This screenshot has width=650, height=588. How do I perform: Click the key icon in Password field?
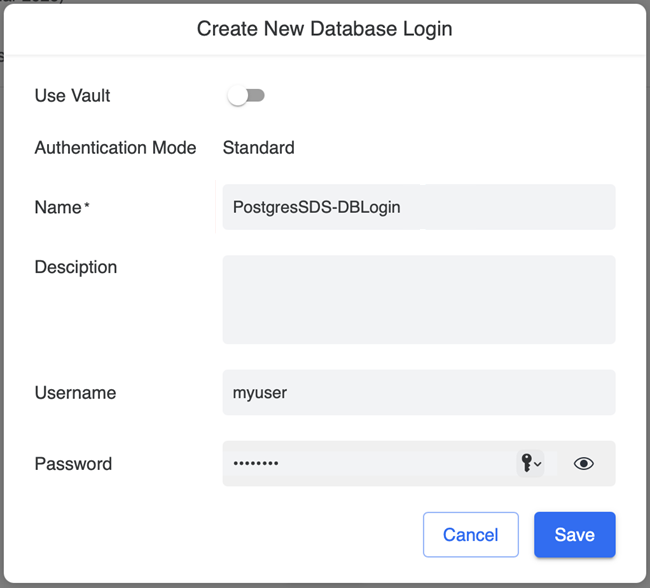coord(526,463)
